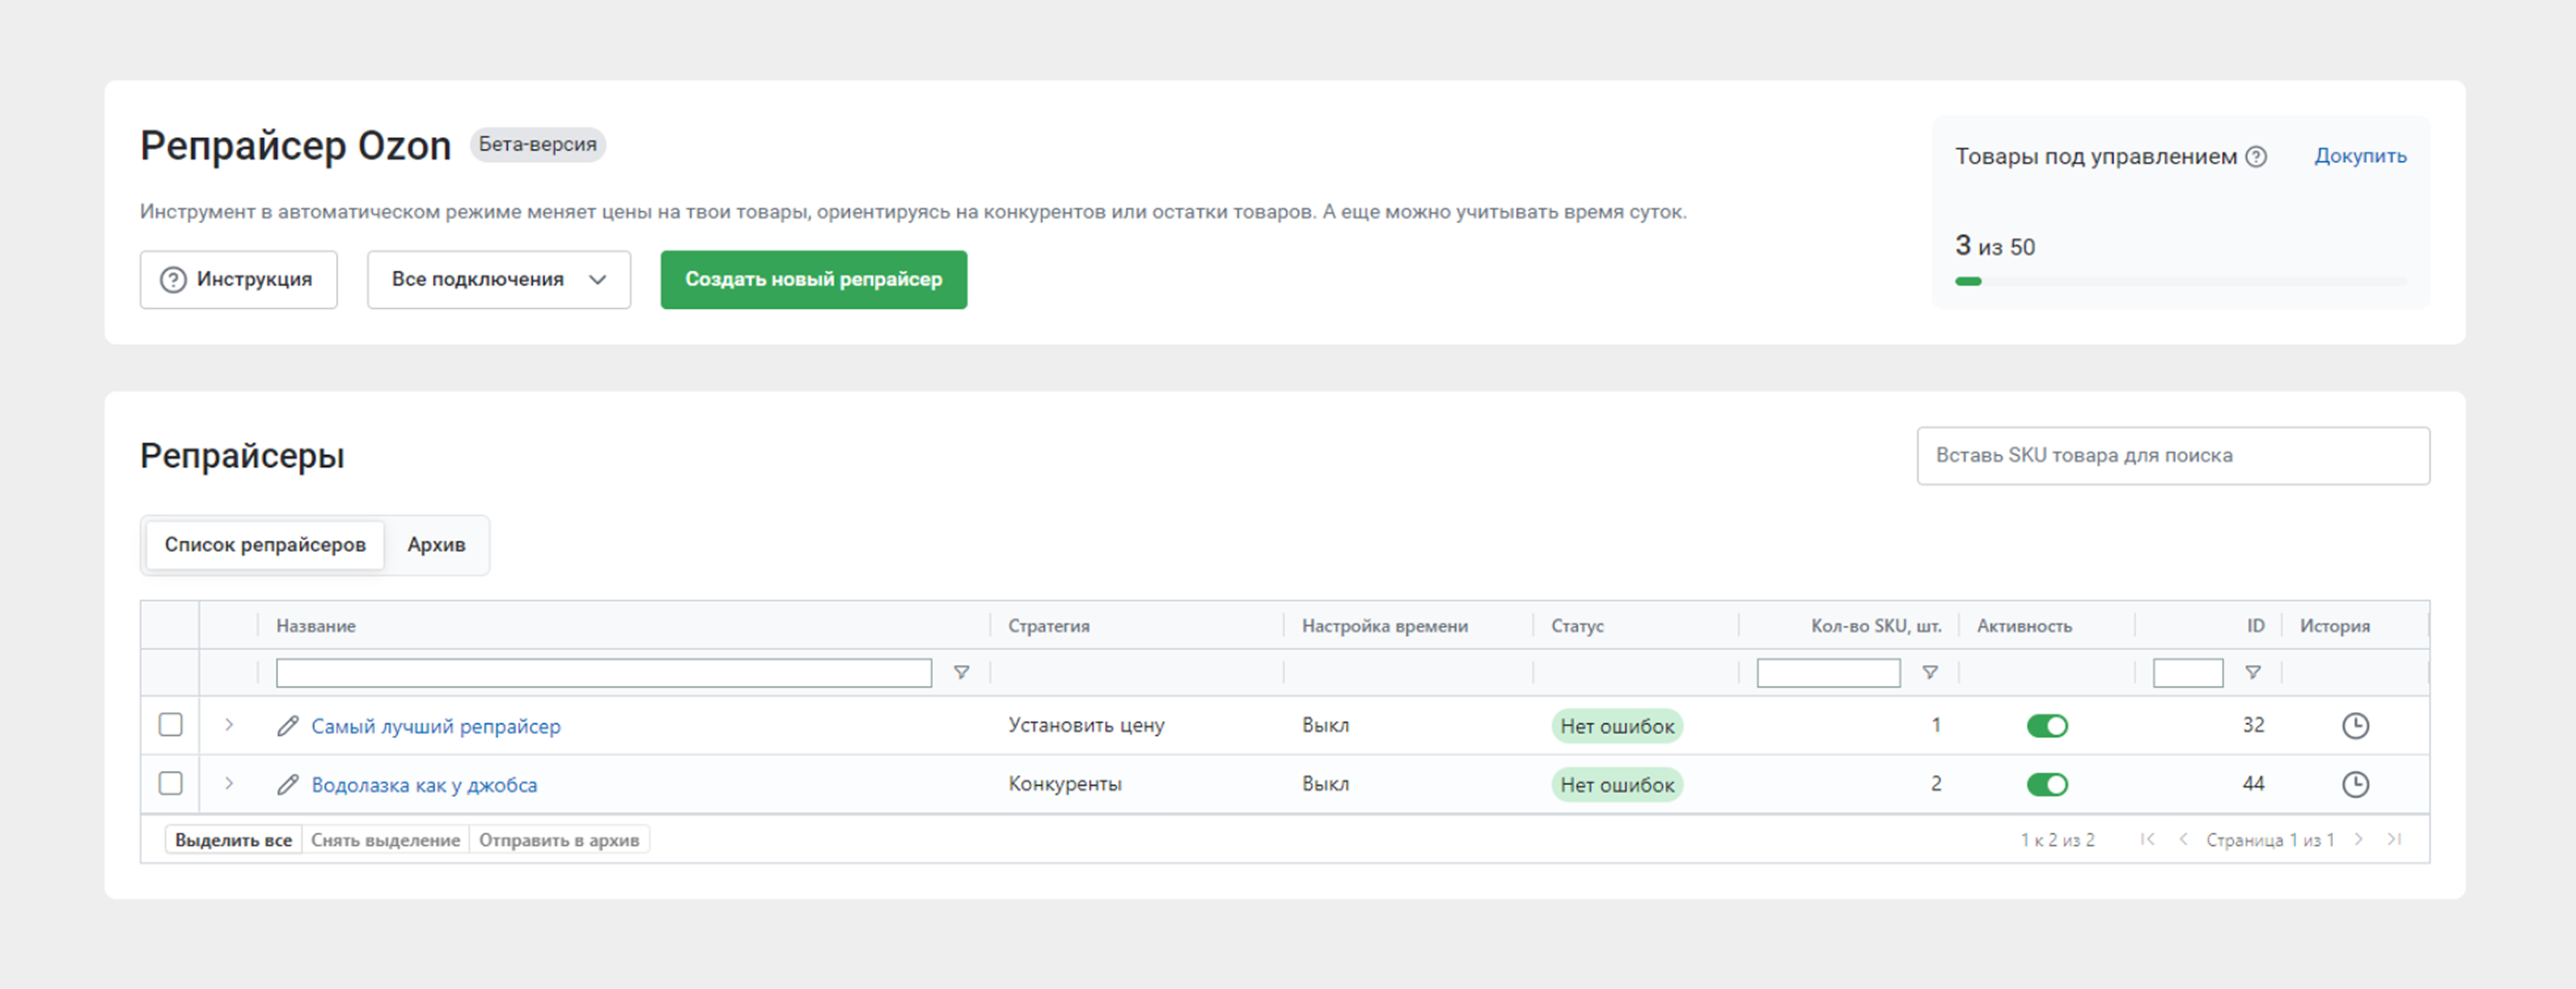Screen dimensions: 2576x989
Task: Click the filter icon for Кол-во SKU column
Action: point(1930,673)
